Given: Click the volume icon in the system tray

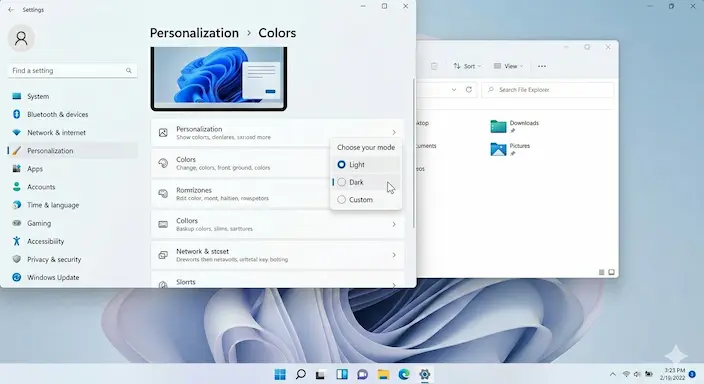Looking at the screenshot, I should point(637,374).
